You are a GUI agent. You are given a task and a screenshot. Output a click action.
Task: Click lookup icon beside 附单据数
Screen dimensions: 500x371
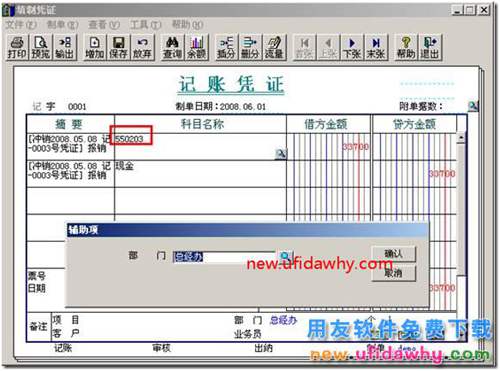tap(473, 106)
